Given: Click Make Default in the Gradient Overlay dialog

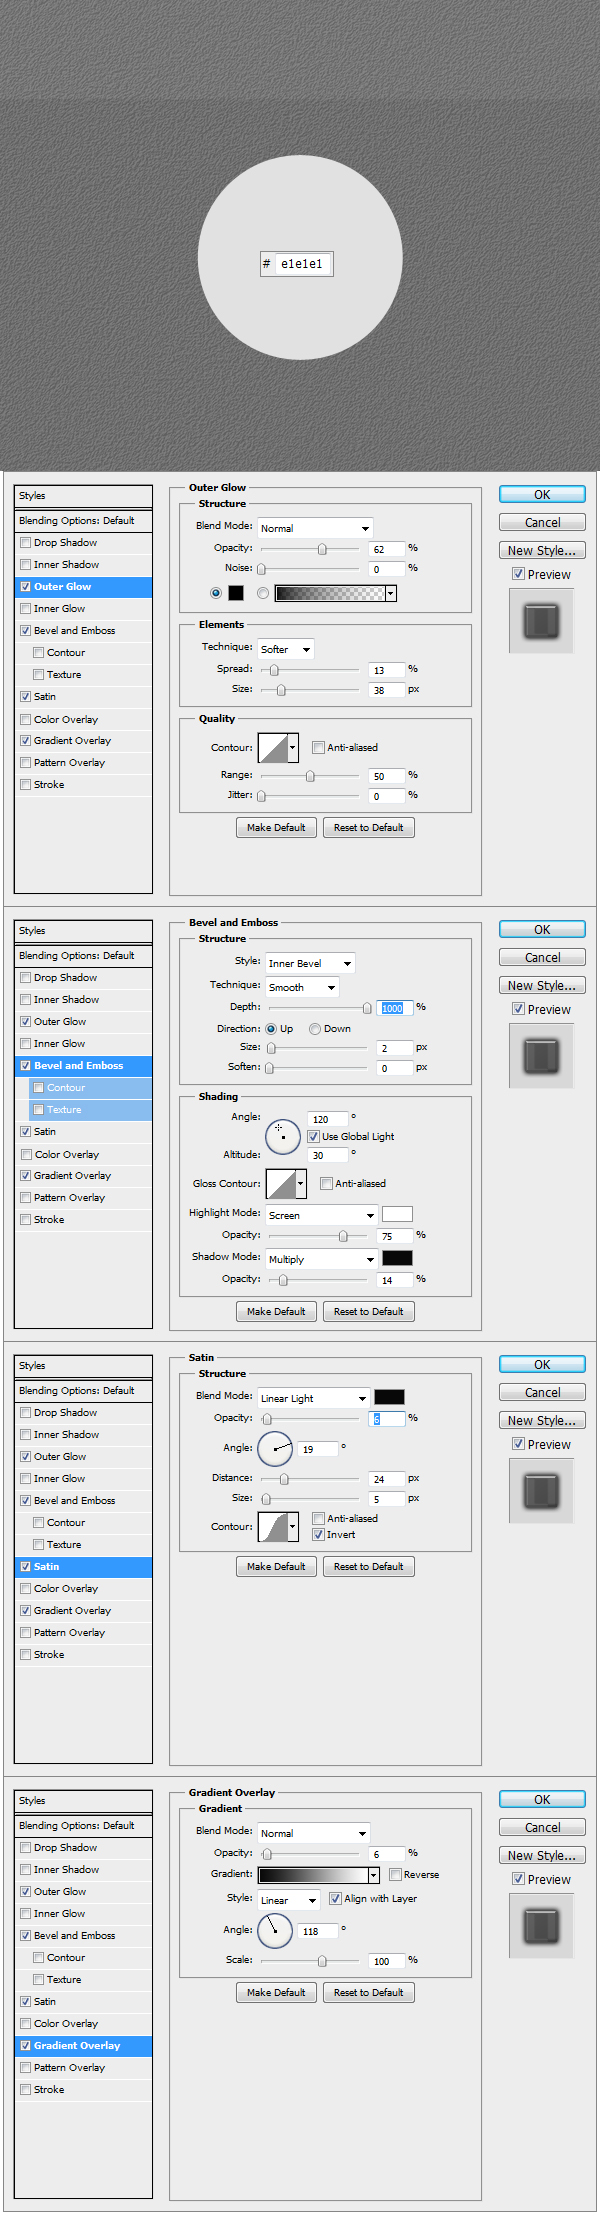Looking at the screenshot, I should pyautogui.click(x=276, y=1992).
